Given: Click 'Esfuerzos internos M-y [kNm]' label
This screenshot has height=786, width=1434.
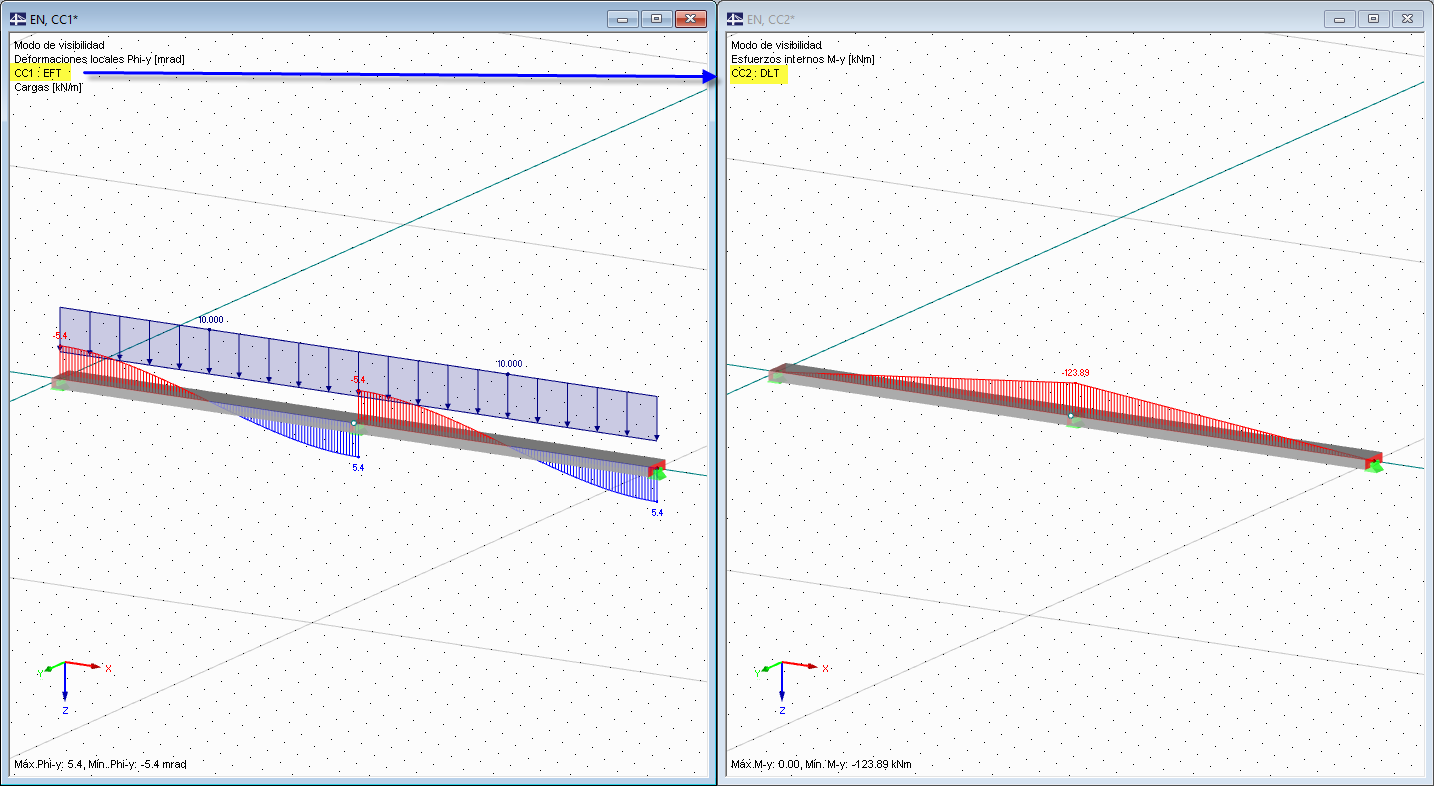Looking at the screenshot, I should [x=802, y=59].
